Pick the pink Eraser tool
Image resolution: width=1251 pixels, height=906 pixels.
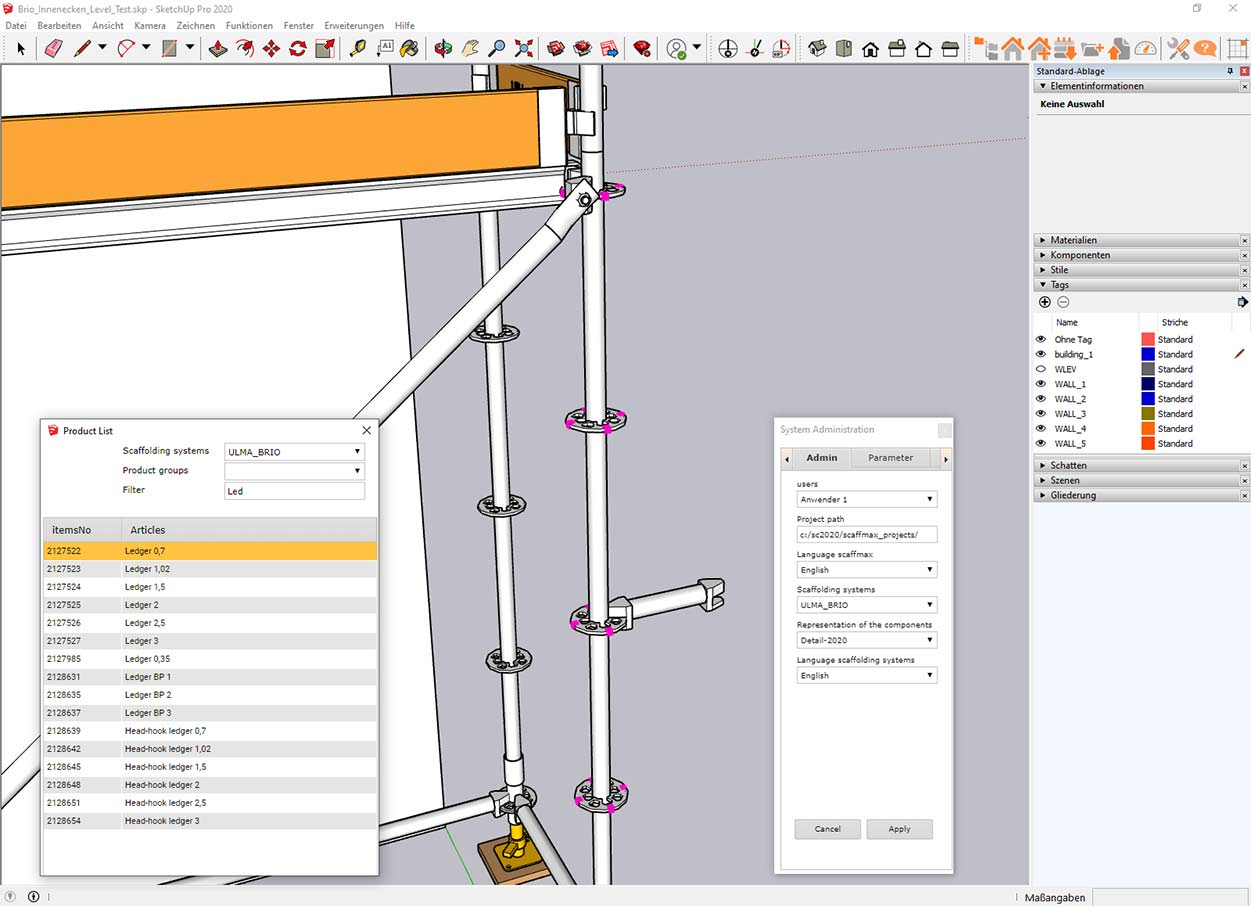(x=54, y=48)
